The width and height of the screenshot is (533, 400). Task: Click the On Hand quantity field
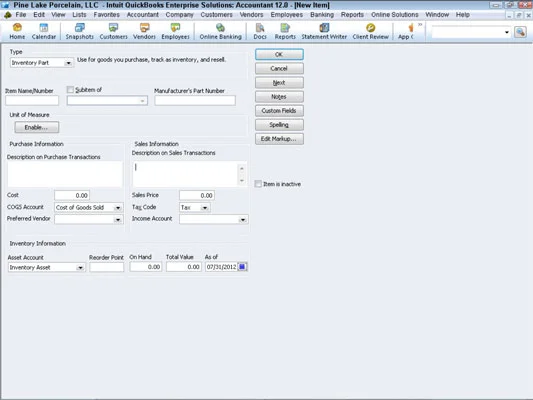point(145,267)
